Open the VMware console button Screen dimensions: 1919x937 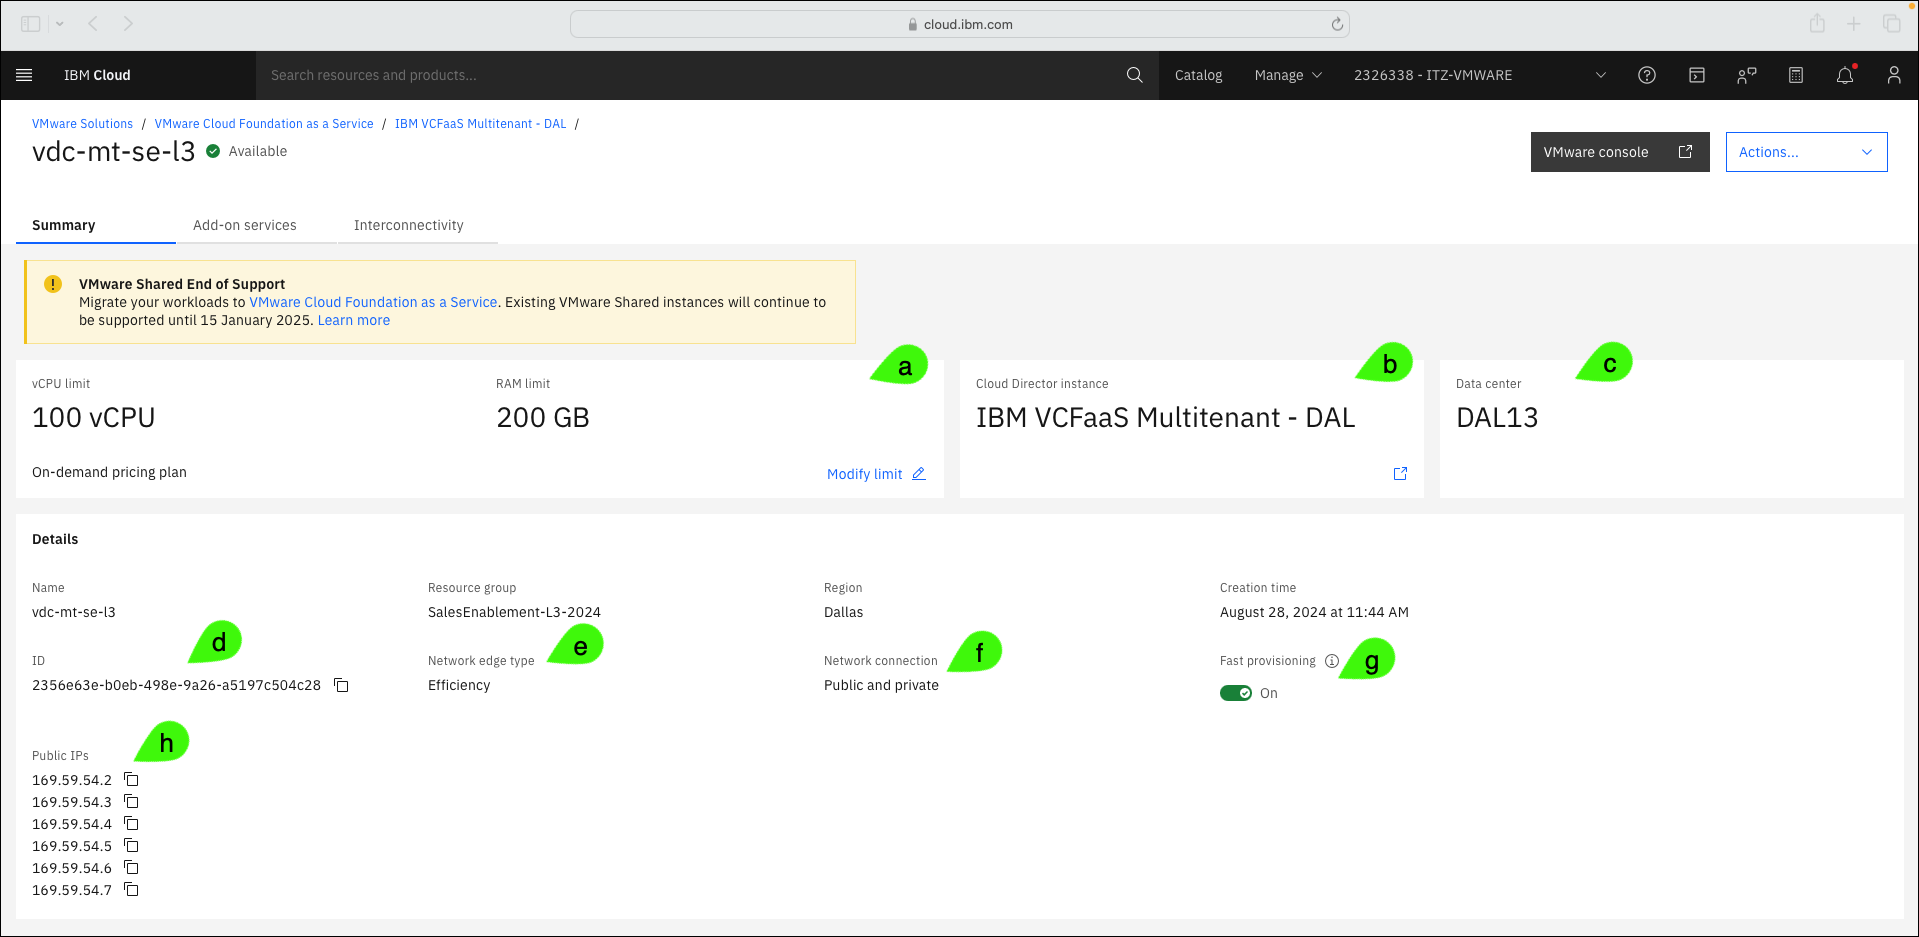[x=1620, y=152]
